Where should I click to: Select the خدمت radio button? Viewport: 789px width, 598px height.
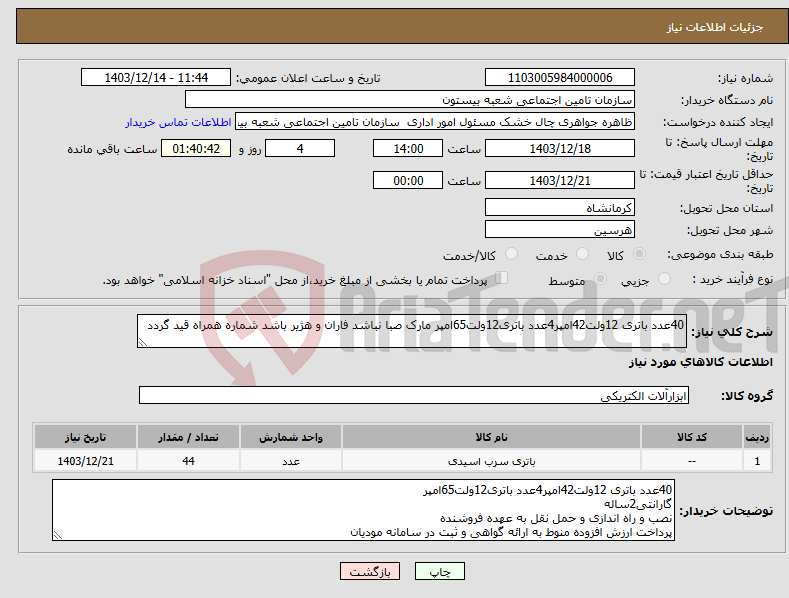click(x=582, y=254)
